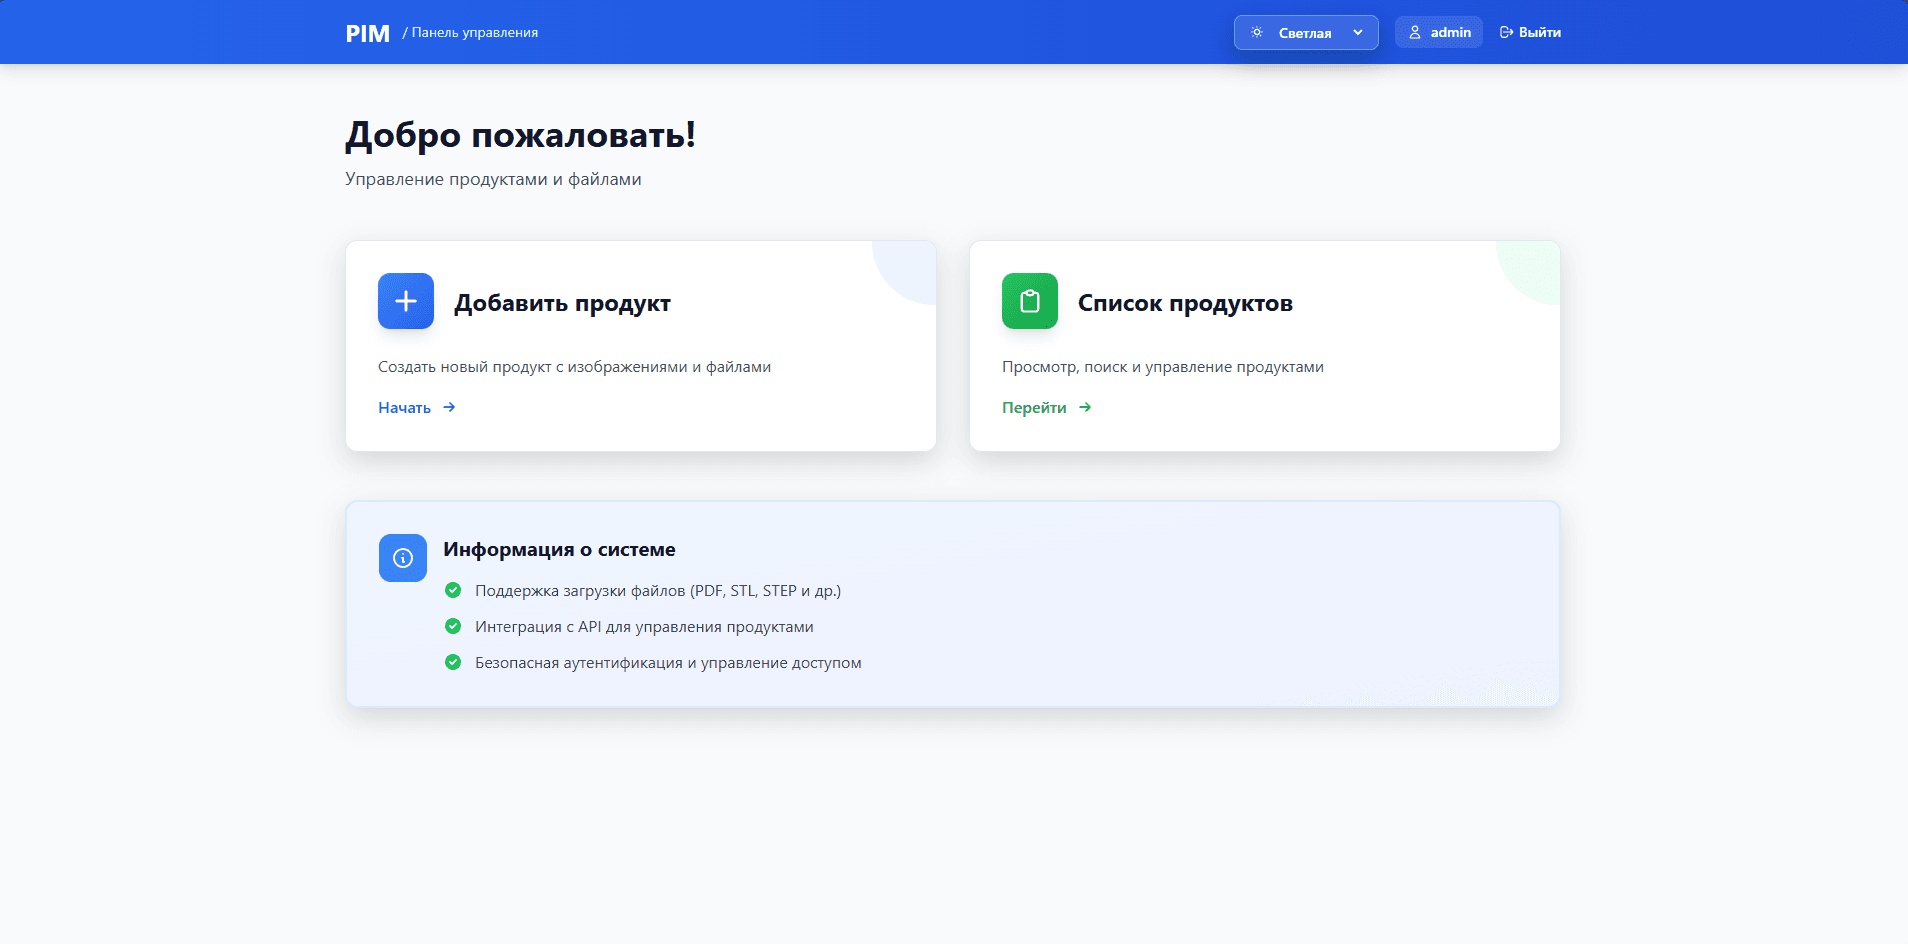This screenshot has width=1908, height=944.
Task: Click the blue info circle icon
Action: tap(403, 558)
